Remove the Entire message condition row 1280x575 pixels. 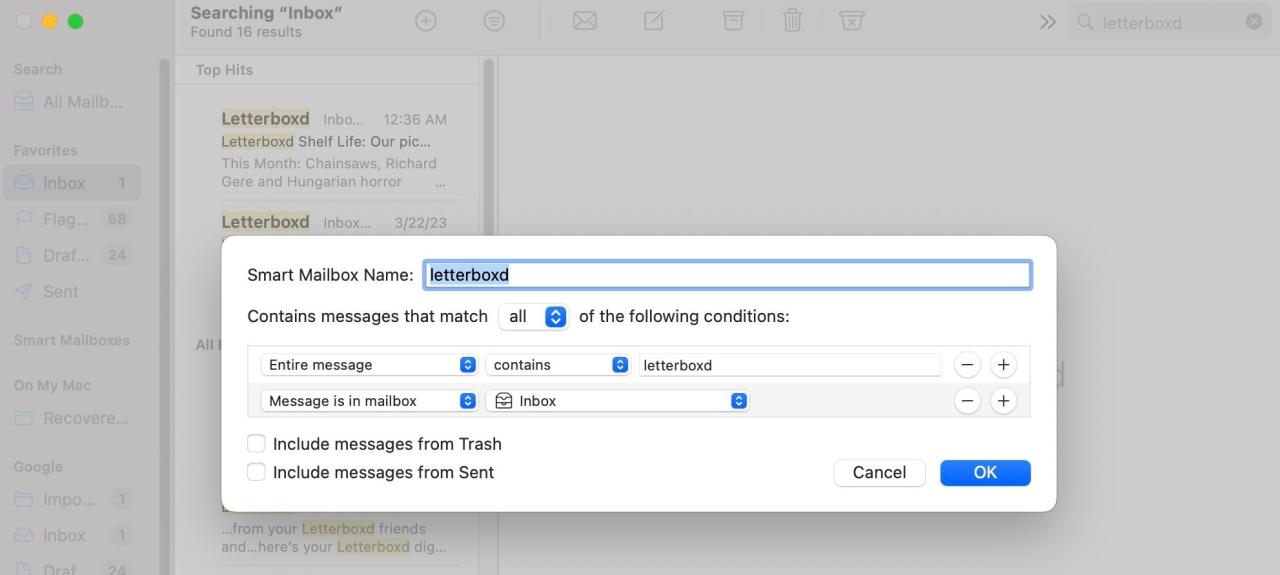967,365
